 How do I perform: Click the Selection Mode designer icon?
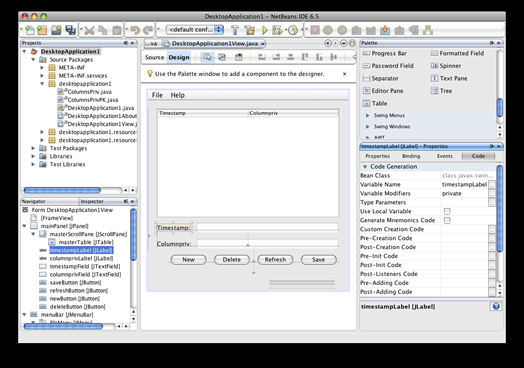[208, 57]
